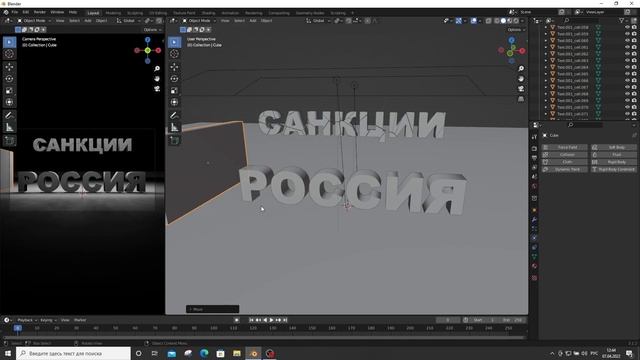Select the Measure tool in User Perspective viewport

coord(174,127)
